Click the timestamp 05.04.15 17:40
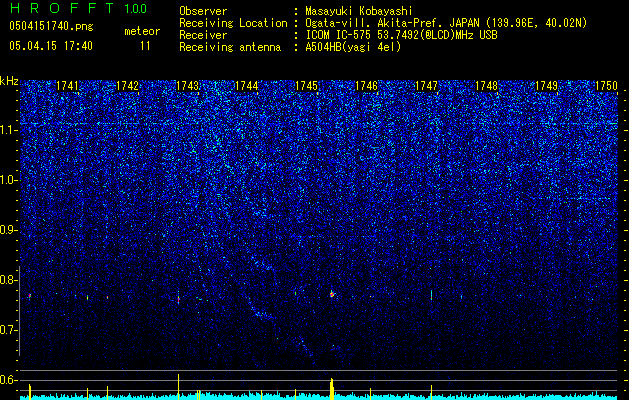 51,46
